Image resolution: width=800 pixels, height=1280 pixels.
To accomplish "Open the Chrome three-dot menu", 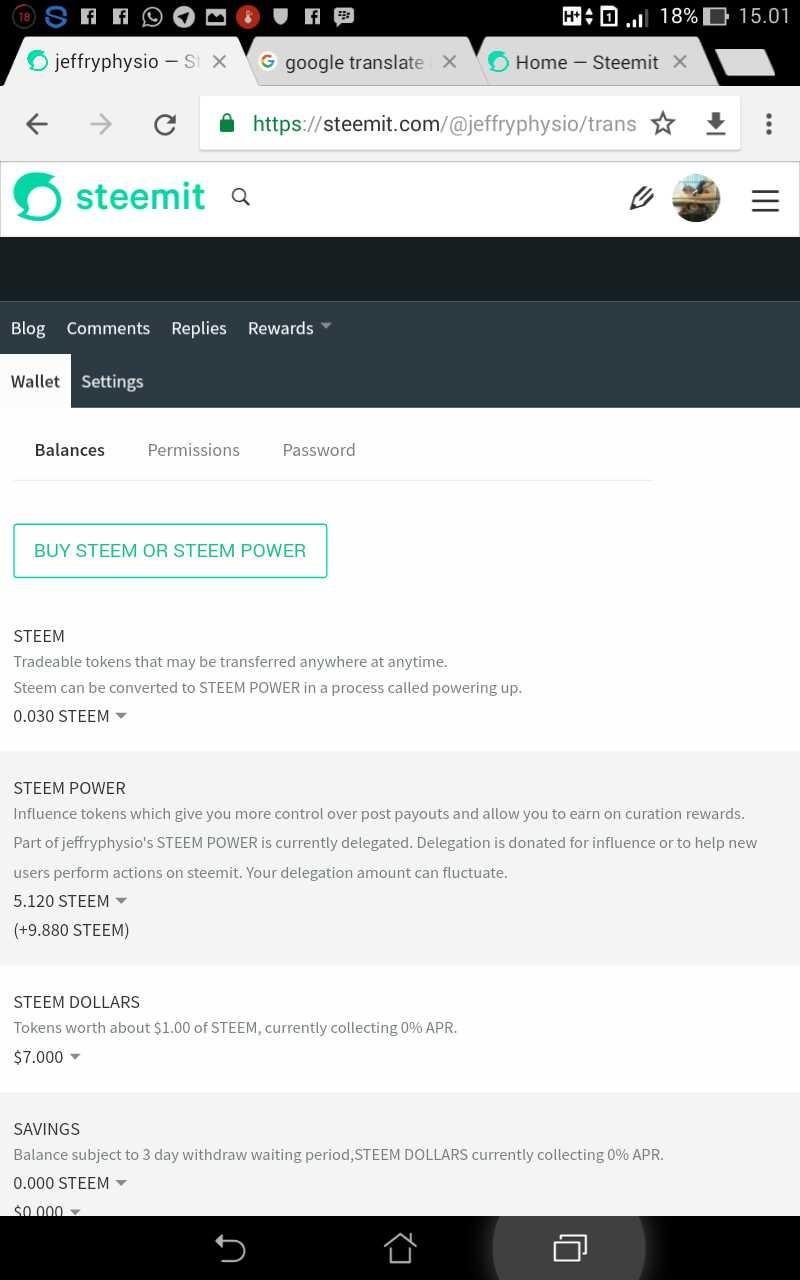I will click(768, 123).
